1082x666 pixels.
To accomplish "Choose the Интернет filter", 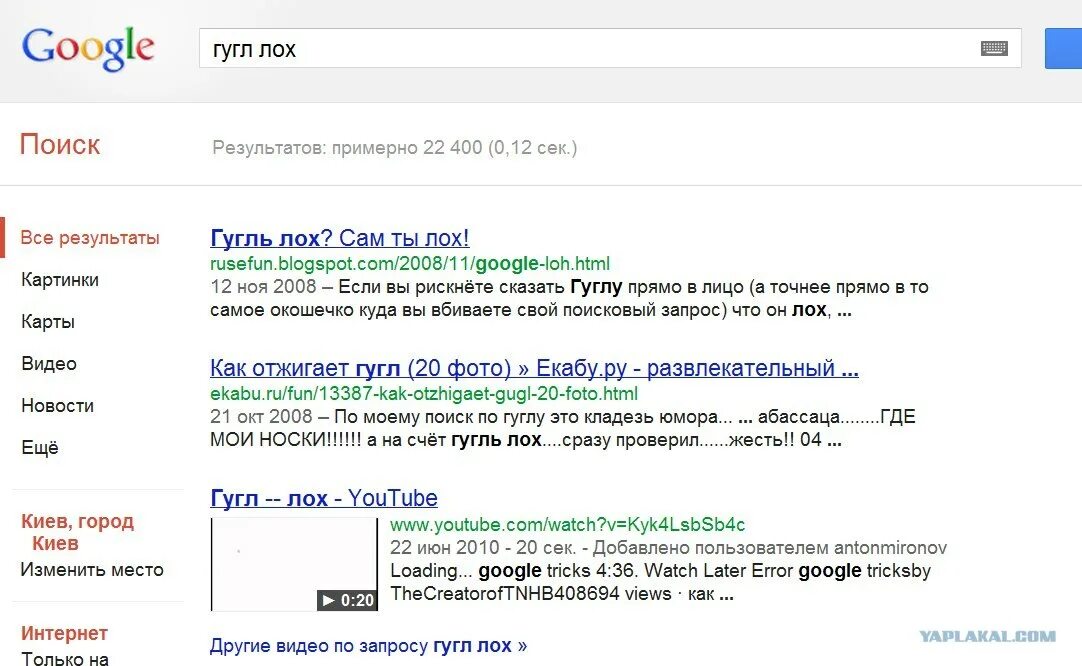I will click(63, 632).
